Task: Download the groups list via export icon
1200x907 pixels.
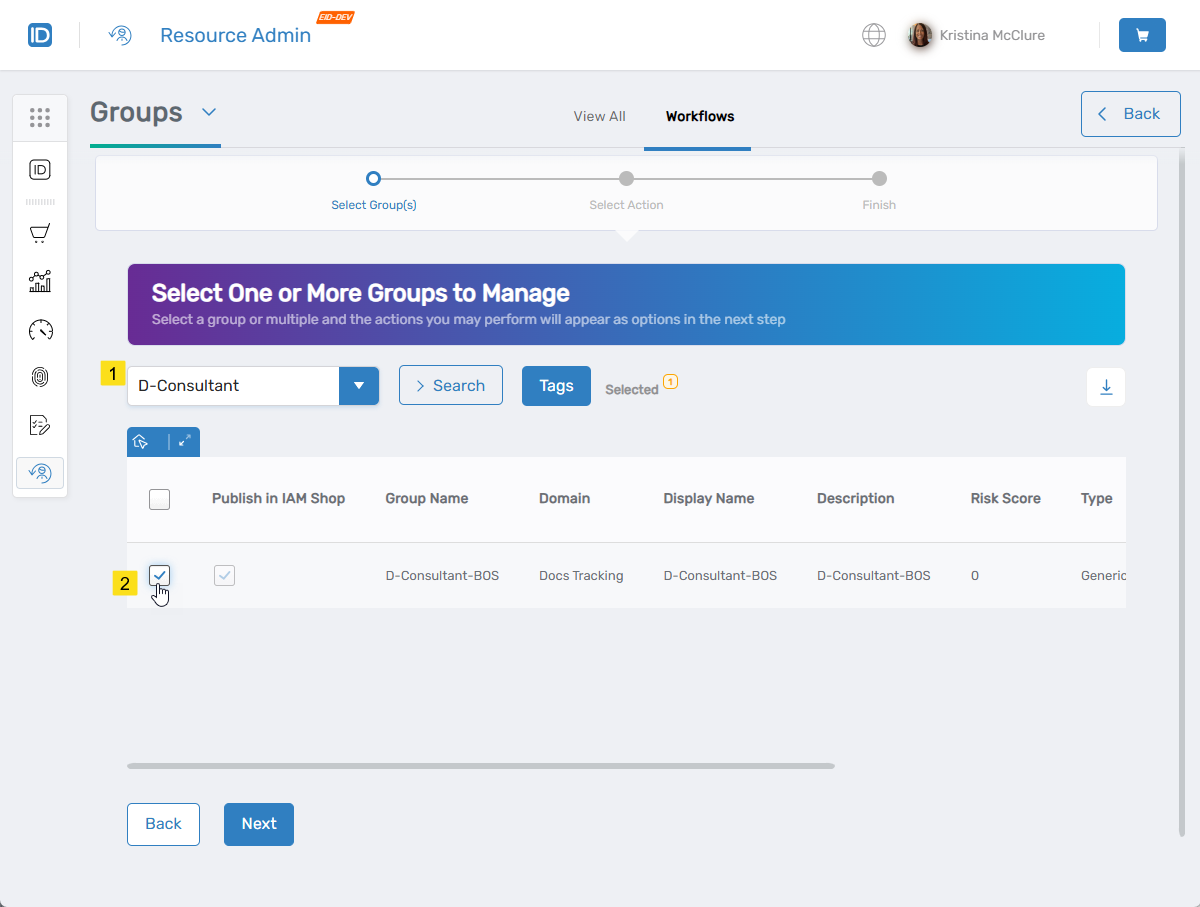Action: pos(1106,387)
